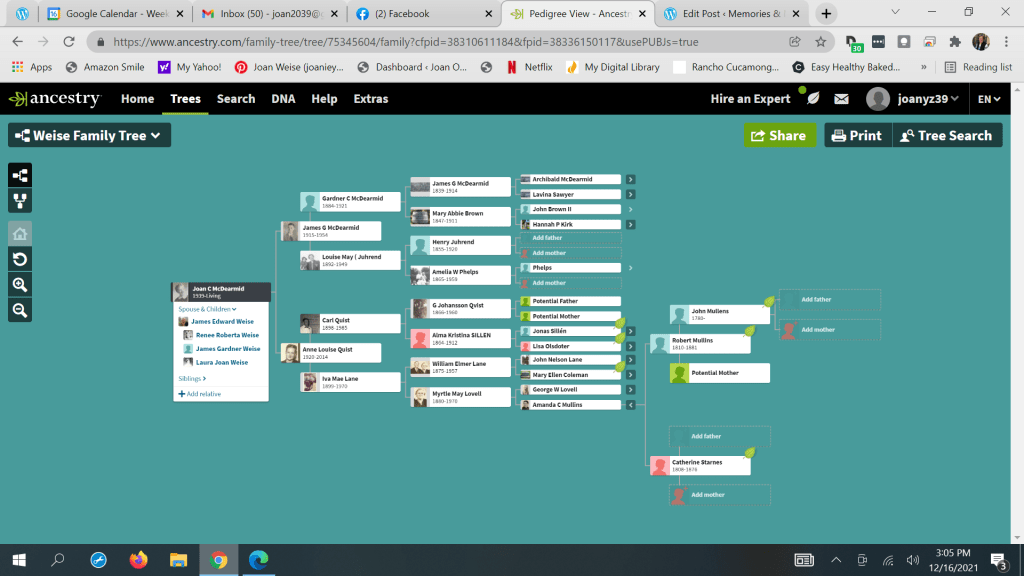The image size is (1024, 576).
Task: Click the Add relative link
Action: [200, 394]
